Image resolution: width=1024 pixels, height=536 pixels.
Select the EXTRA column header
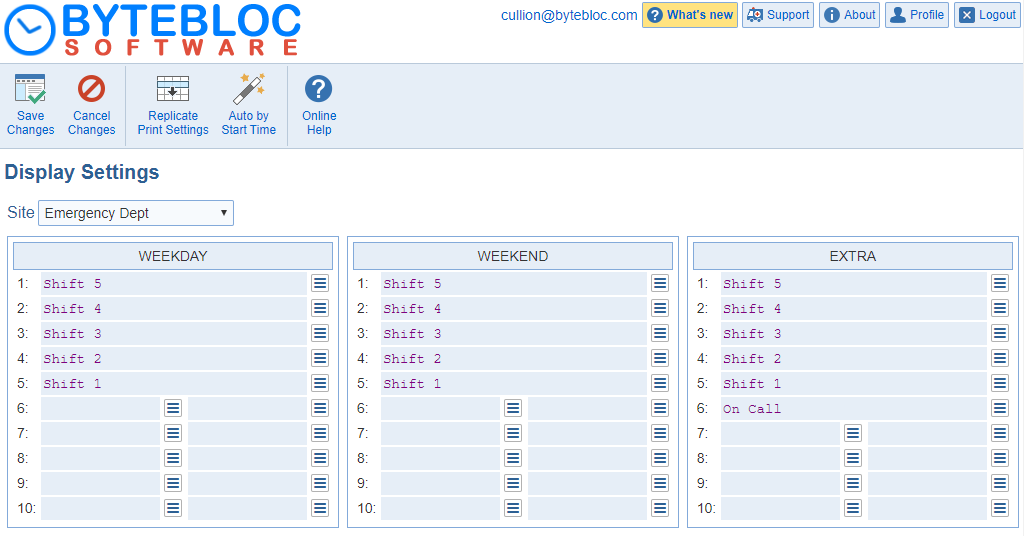click(853, 256)
